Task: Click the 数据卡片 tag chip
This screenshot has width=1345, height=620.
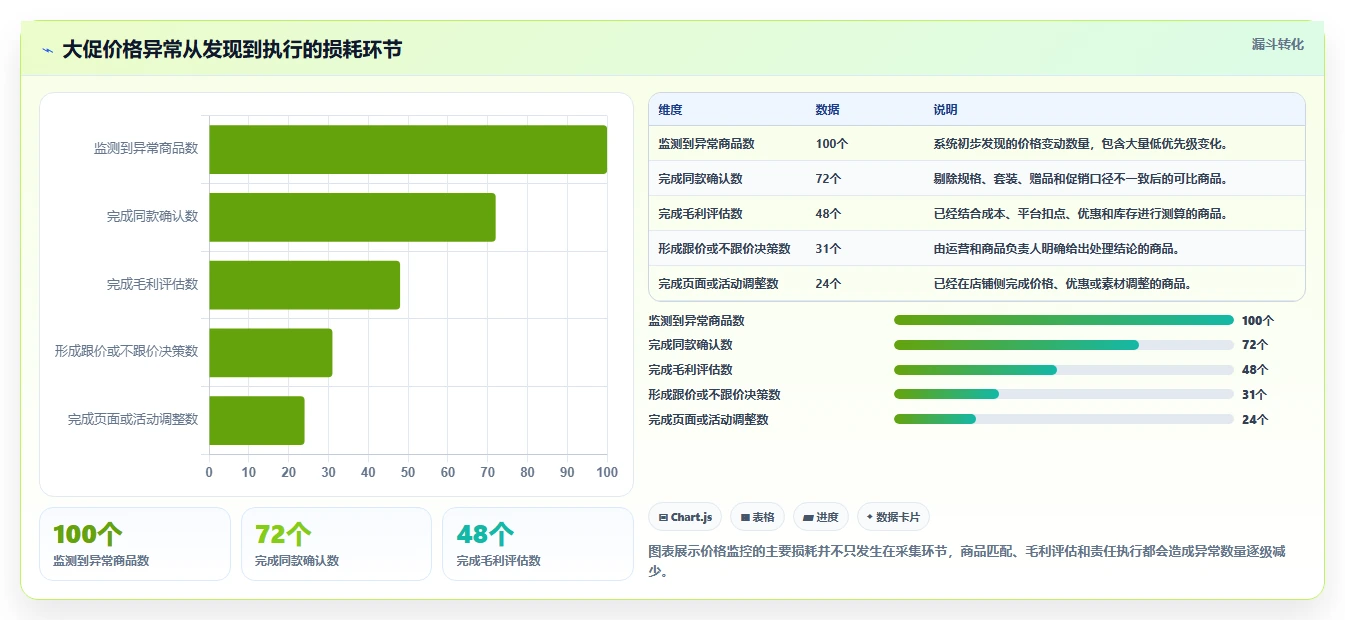Action: tap(894, 517)
